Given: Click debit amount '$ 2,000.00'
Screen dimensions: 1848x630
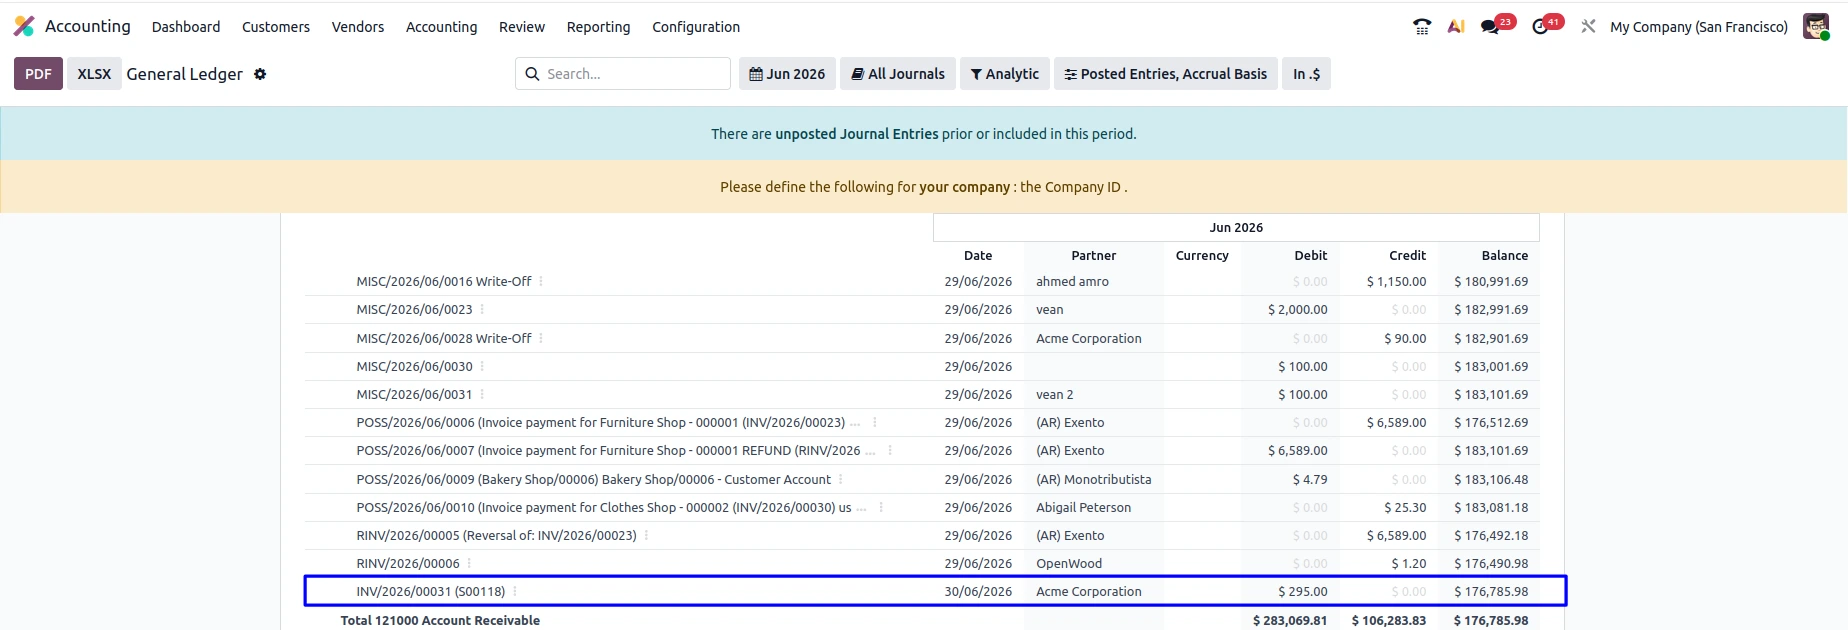Looking at the screenshot, I should [1298, 310].
